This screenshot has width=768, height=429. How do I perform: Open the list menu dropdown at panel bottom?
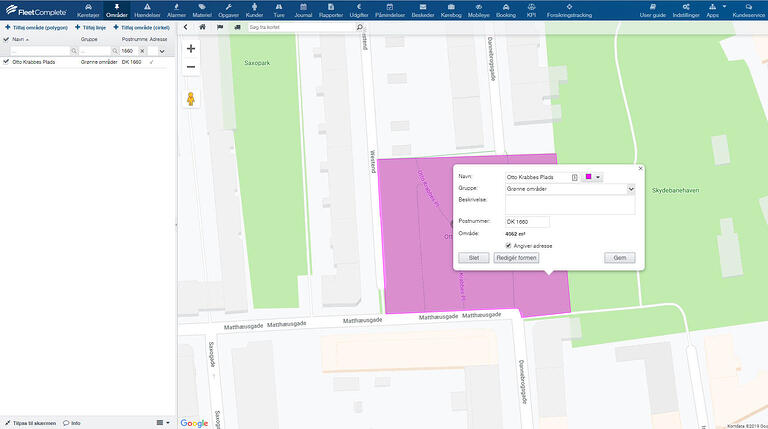coord(163,423)
